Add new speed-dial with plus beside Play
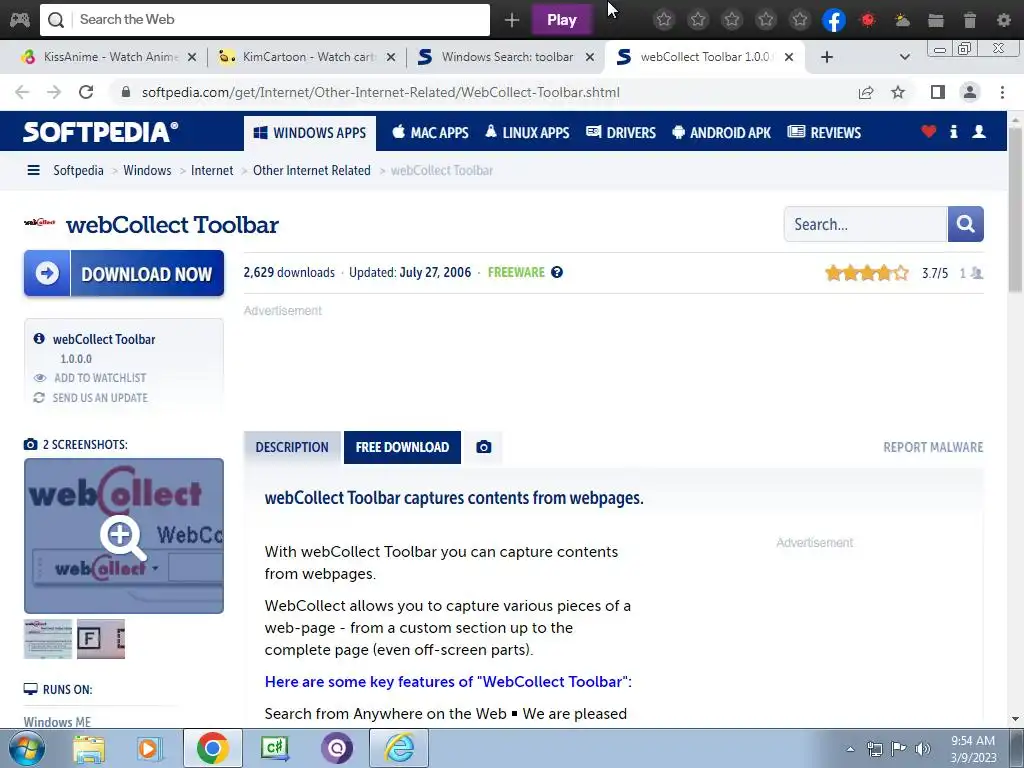Viewport: 1024px width, 768px height. 512,20
